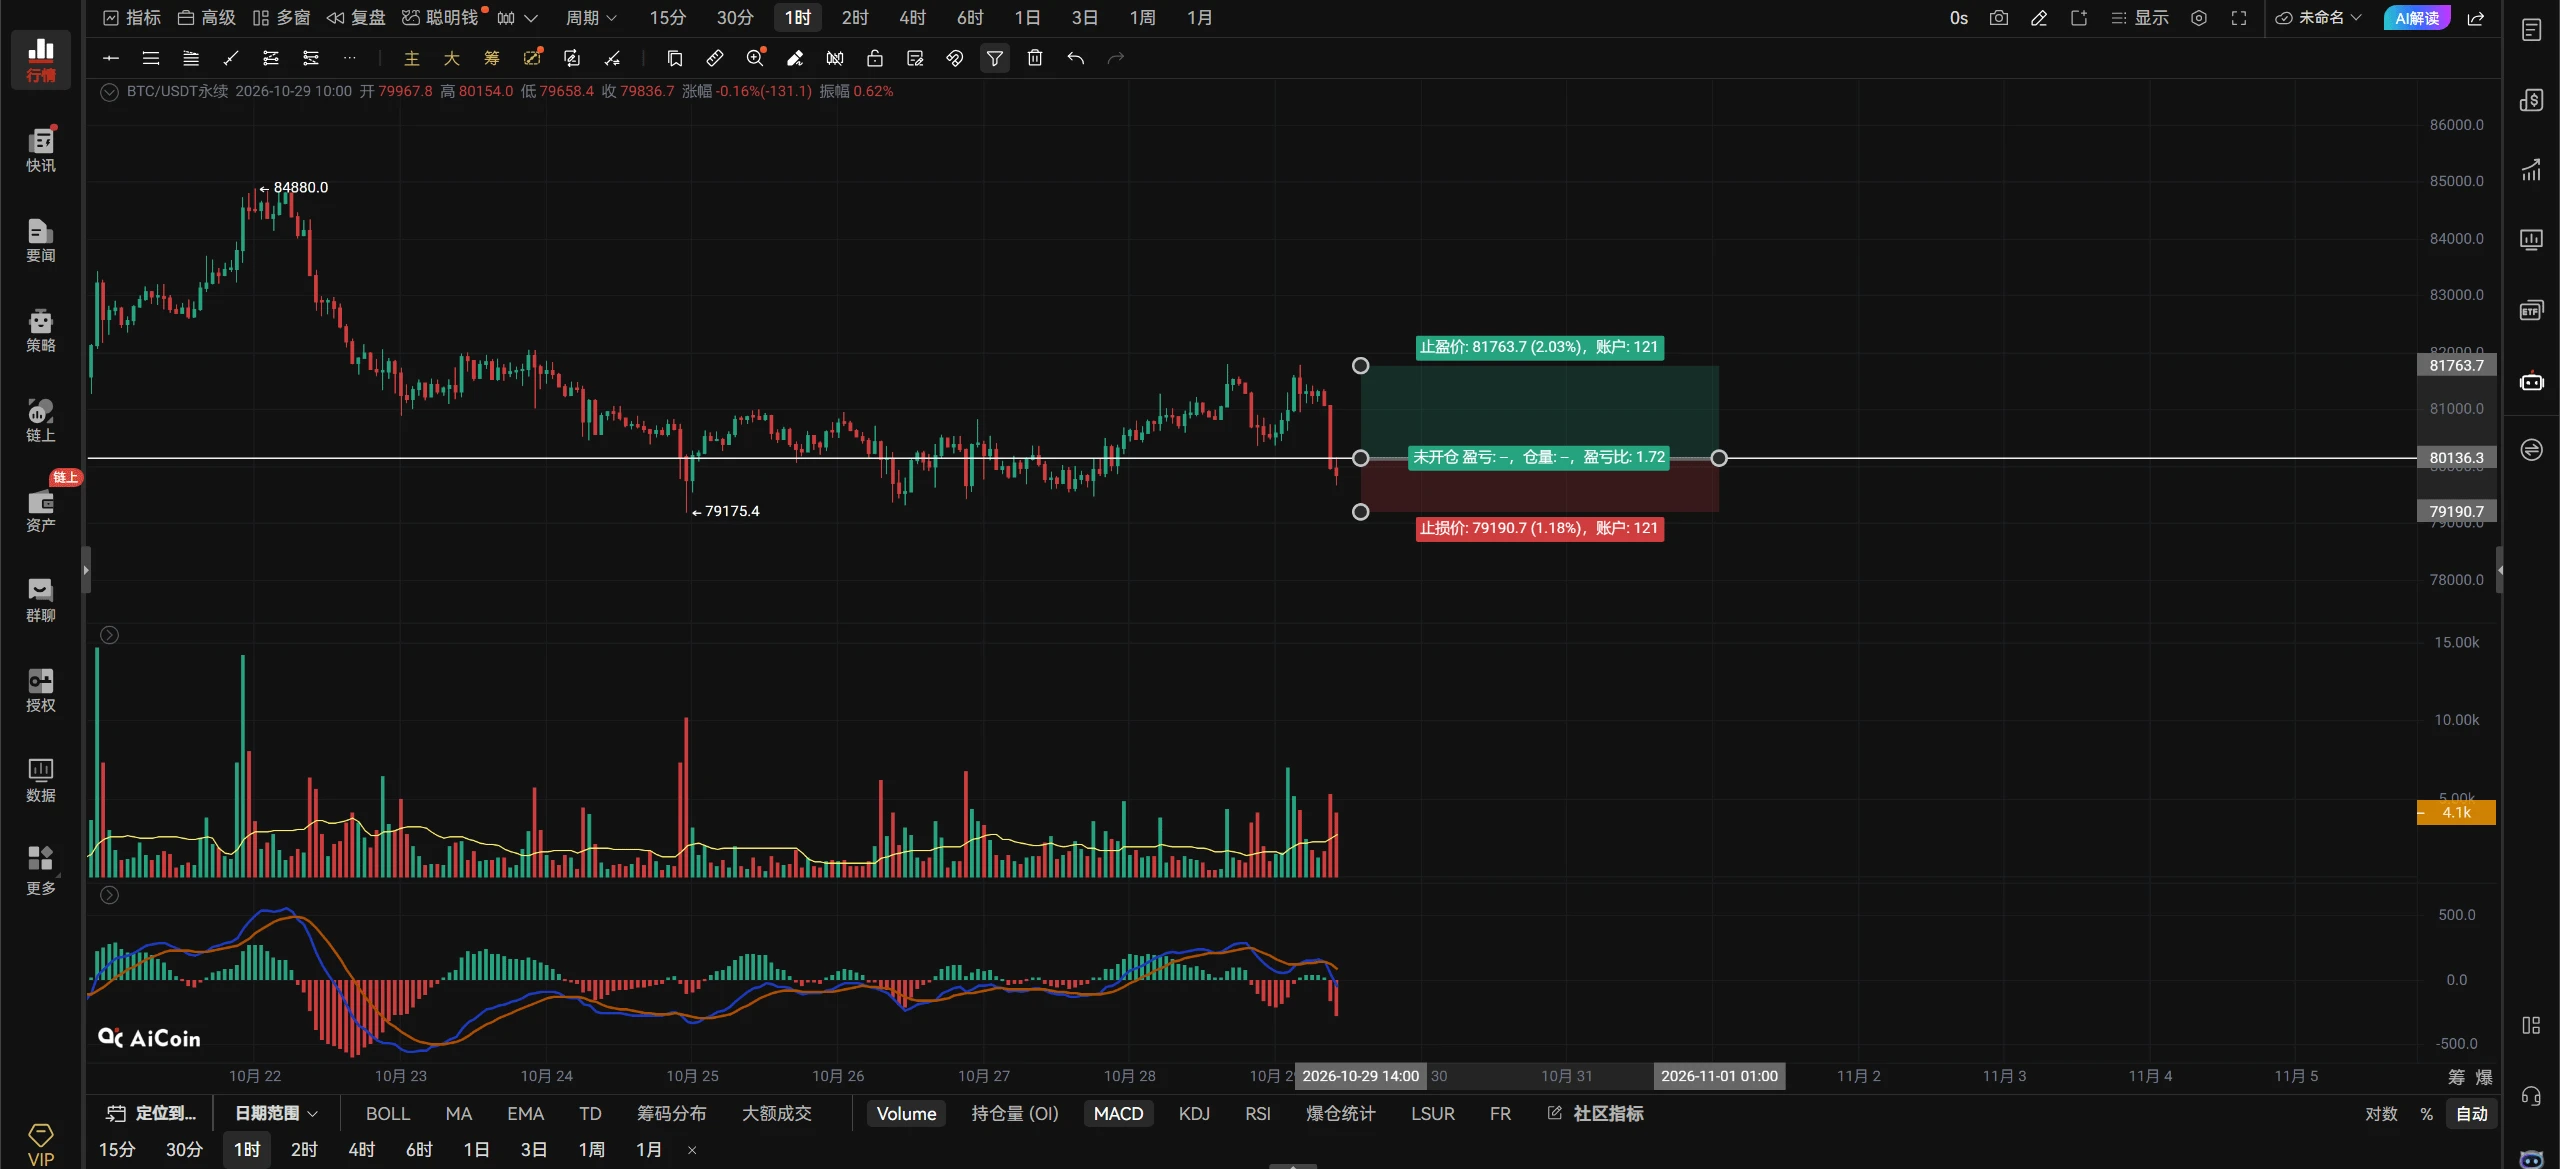Enable the 对数 logarithmic scale
Screen dimensions: 2560x1169
tap(2381, 1114)
